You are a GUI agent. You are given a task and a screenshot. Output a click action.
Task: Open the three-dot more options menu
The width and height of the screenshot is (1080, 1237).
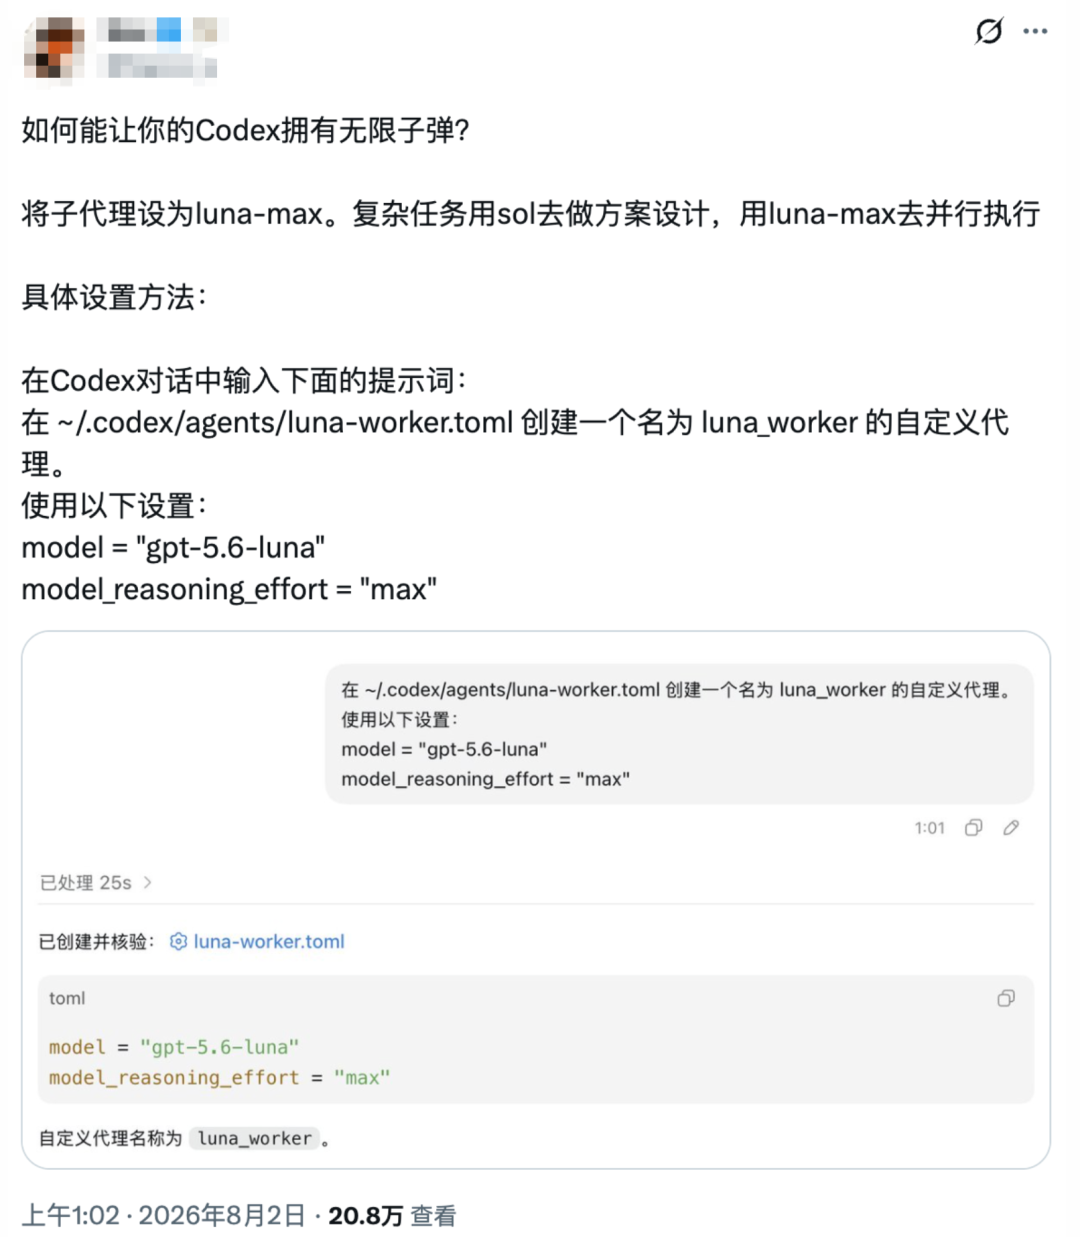click(1035, 31)
